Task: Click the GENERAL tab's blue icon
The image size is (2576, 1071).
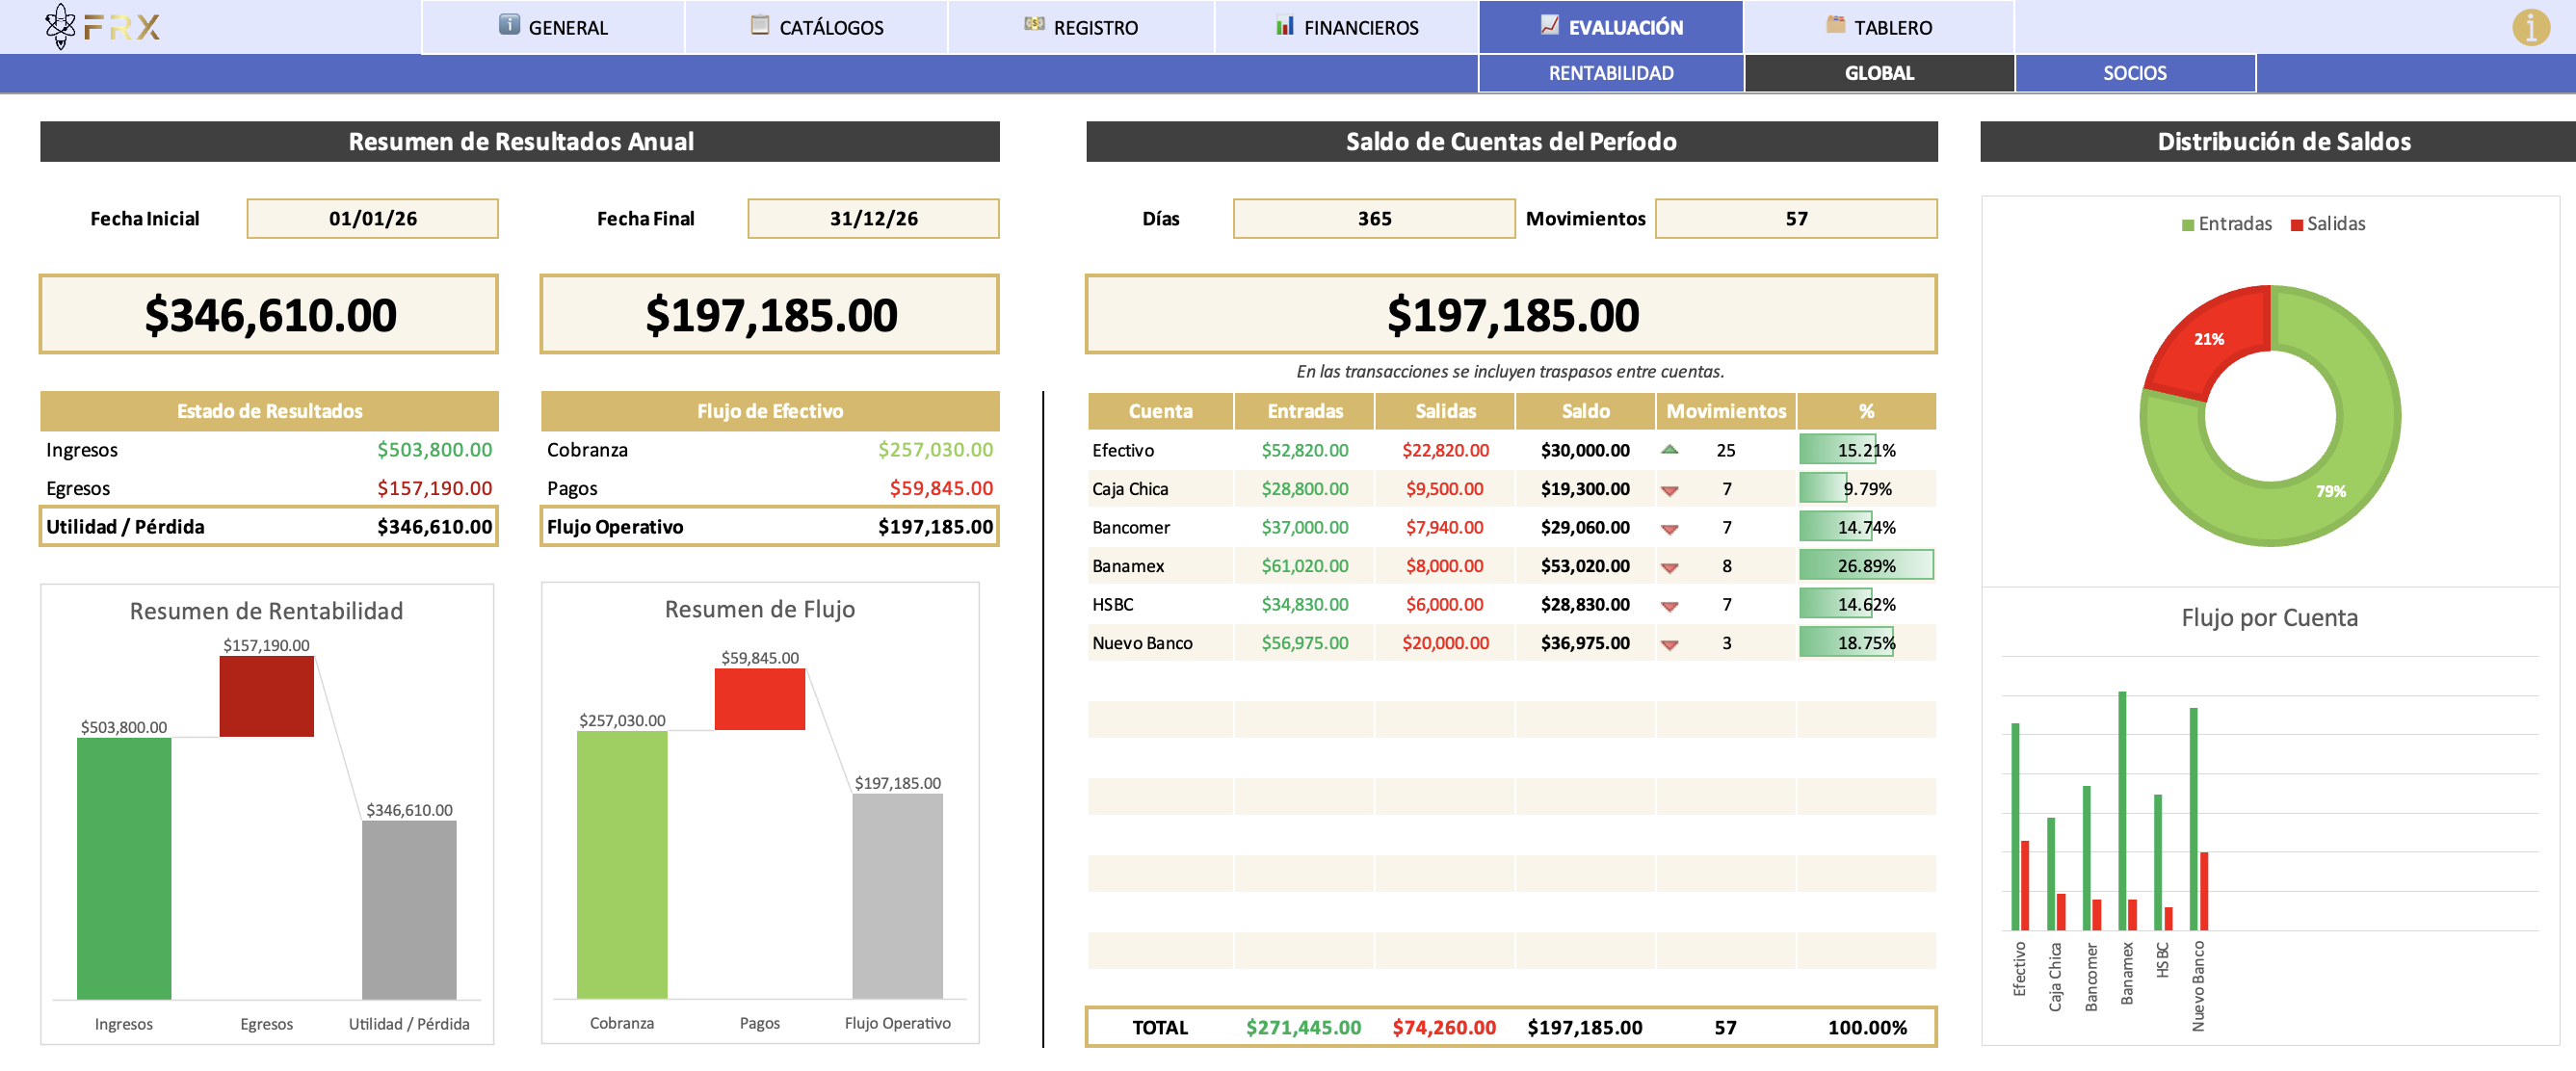Action: point(509,25)
